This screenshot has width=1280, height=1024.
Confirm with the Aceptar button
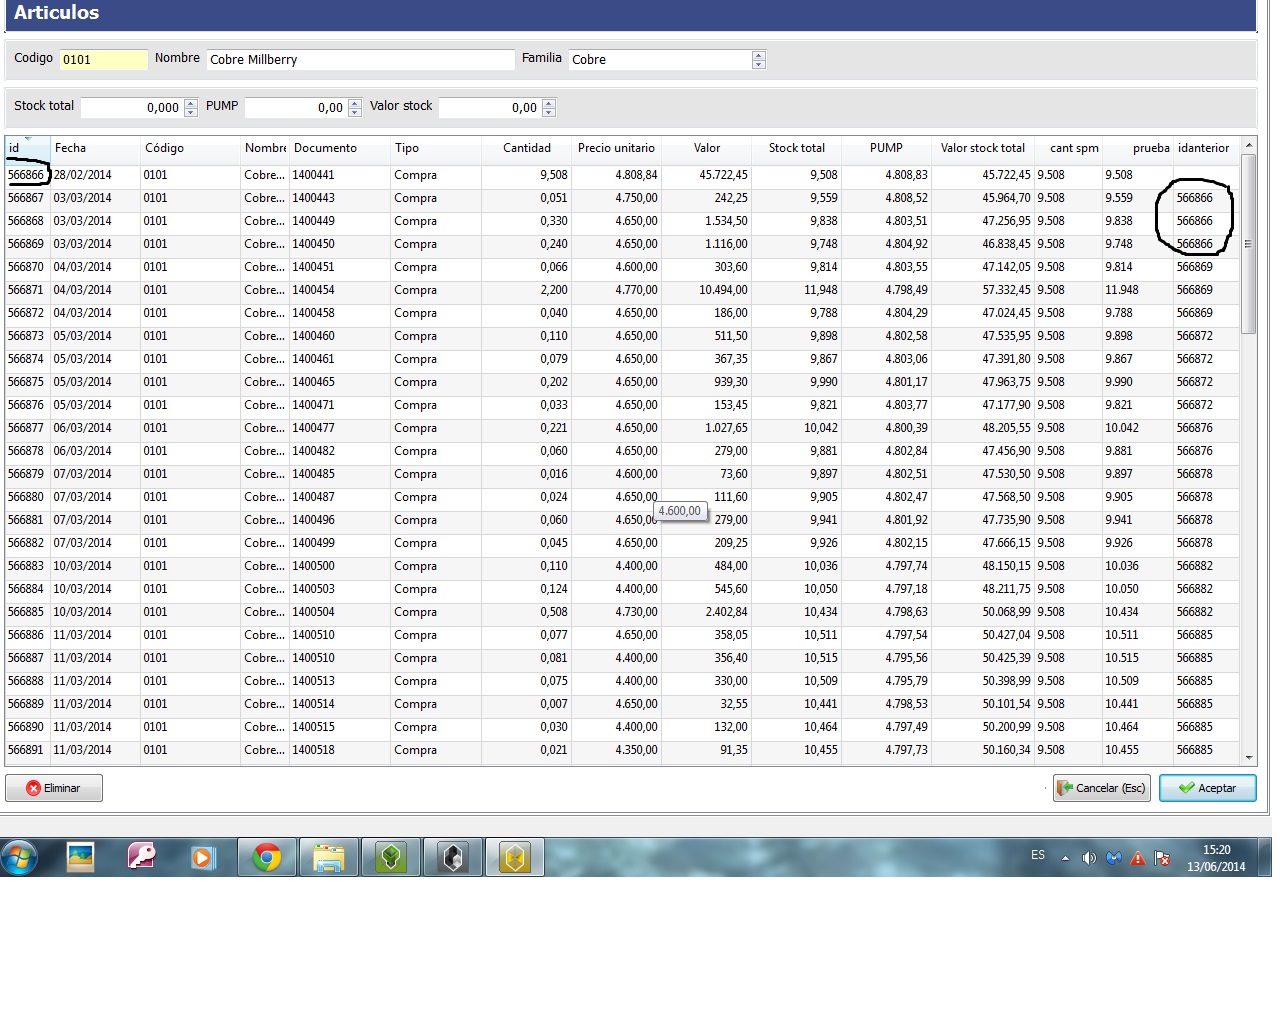coord(1207,788)
